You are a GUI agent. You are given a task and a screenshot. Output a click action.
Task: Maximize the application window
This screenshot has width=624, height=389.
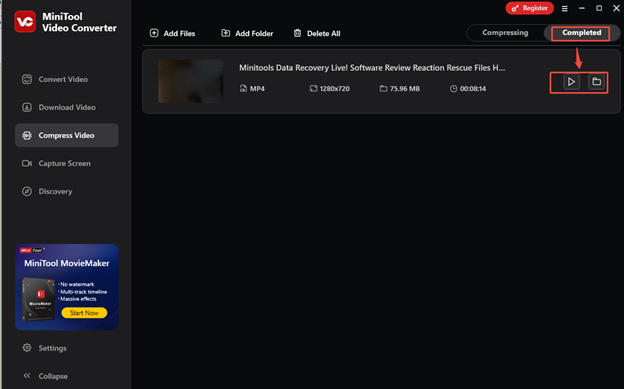click(599, 8)
